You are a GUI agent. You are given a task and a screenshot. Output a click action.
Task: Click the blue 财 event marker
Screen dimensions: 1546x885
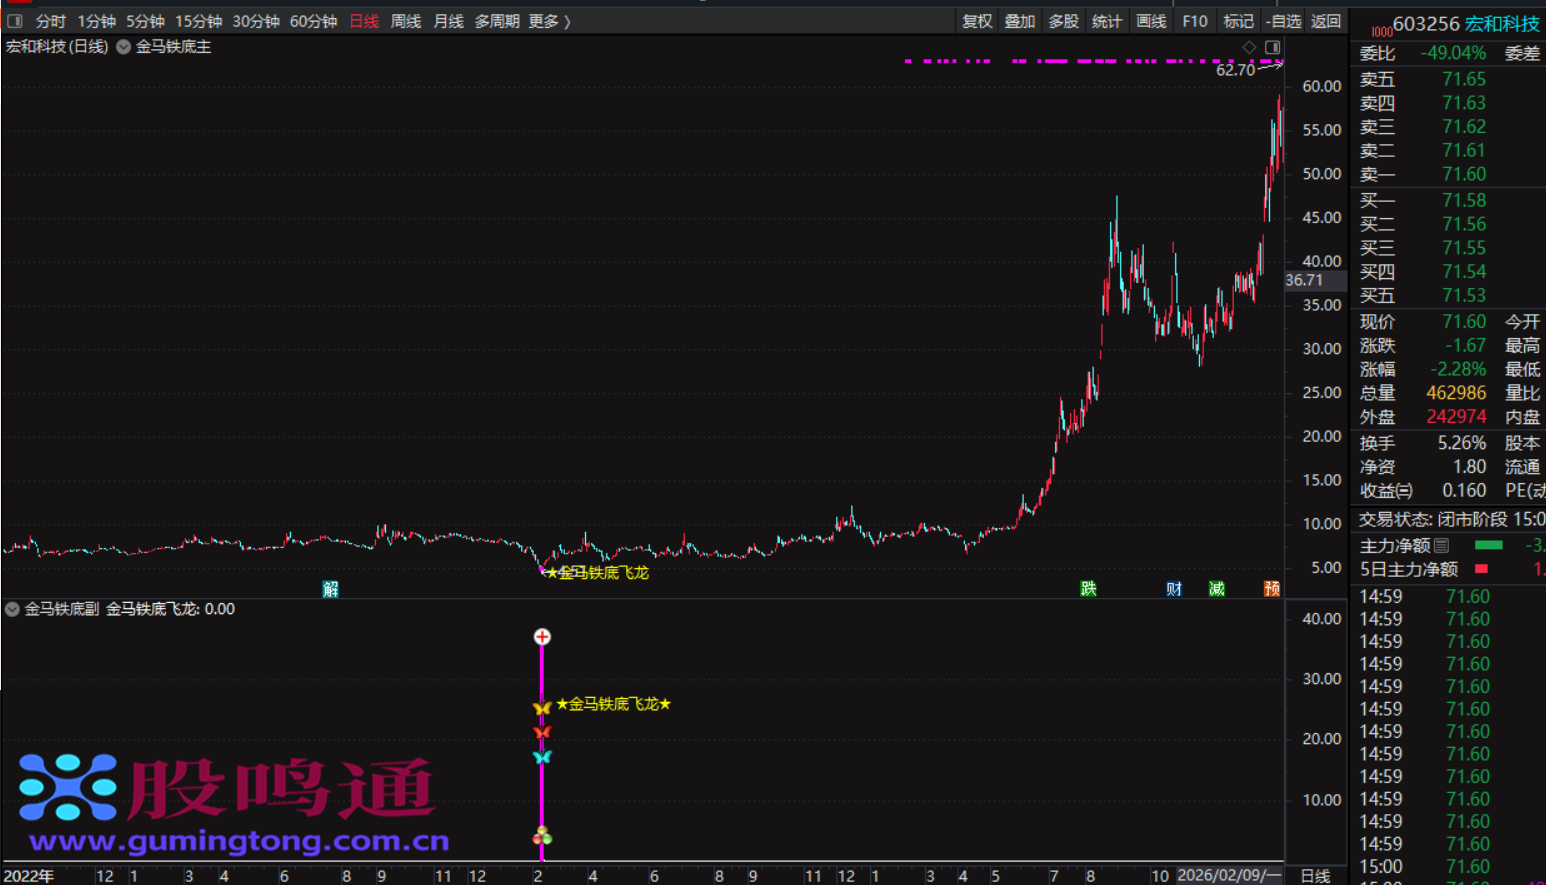click(1174, 589)
